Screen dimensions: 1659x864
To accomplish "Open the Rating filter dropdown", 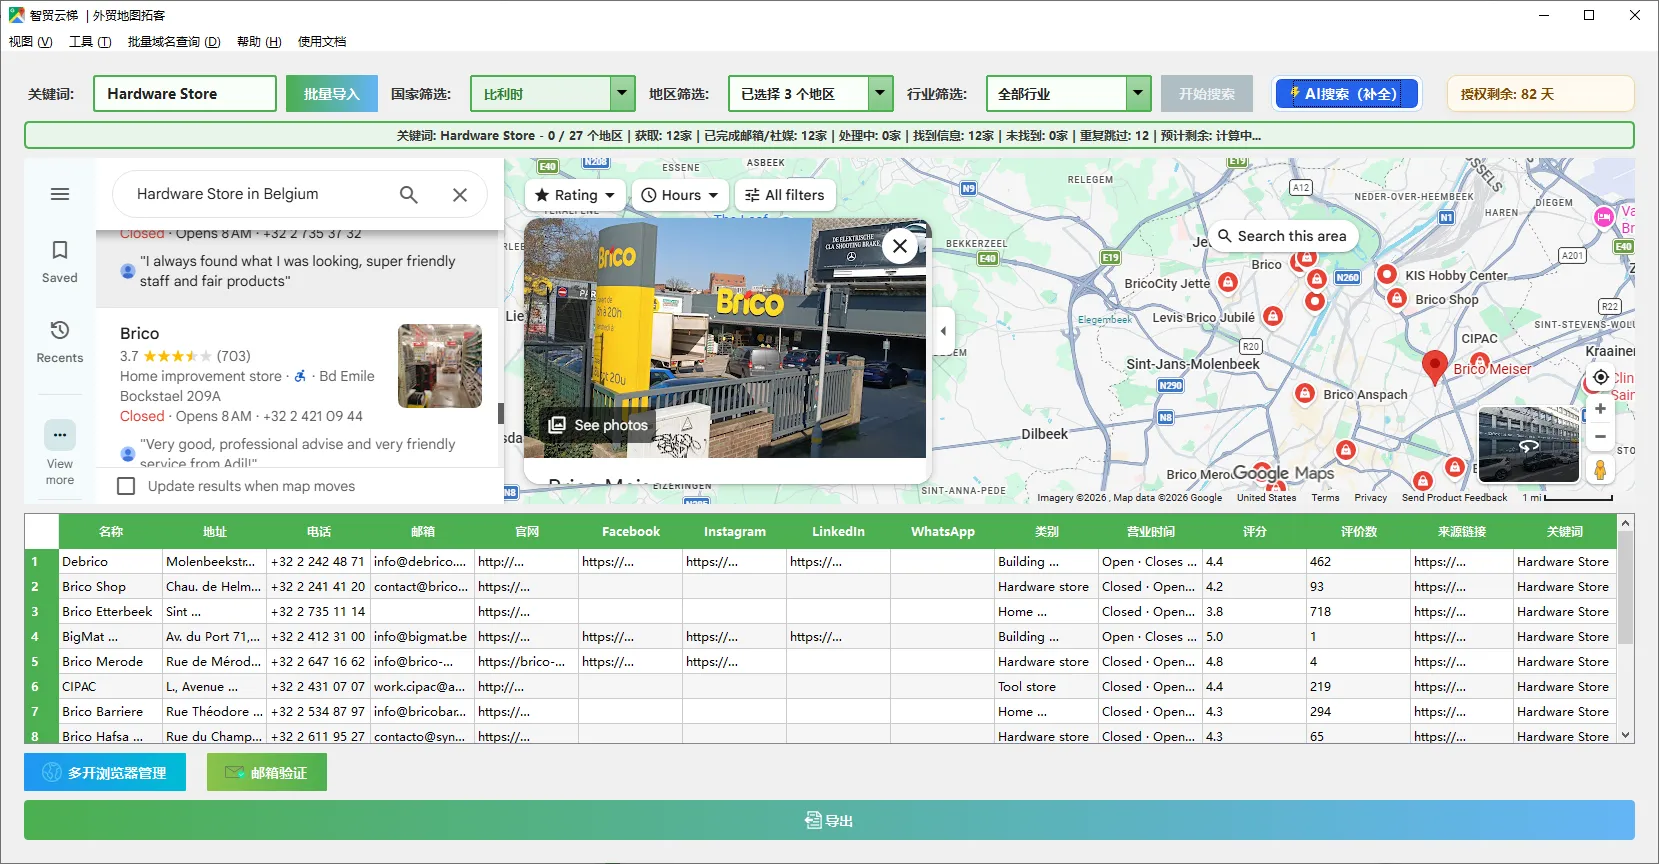I will tap(576, 195).
